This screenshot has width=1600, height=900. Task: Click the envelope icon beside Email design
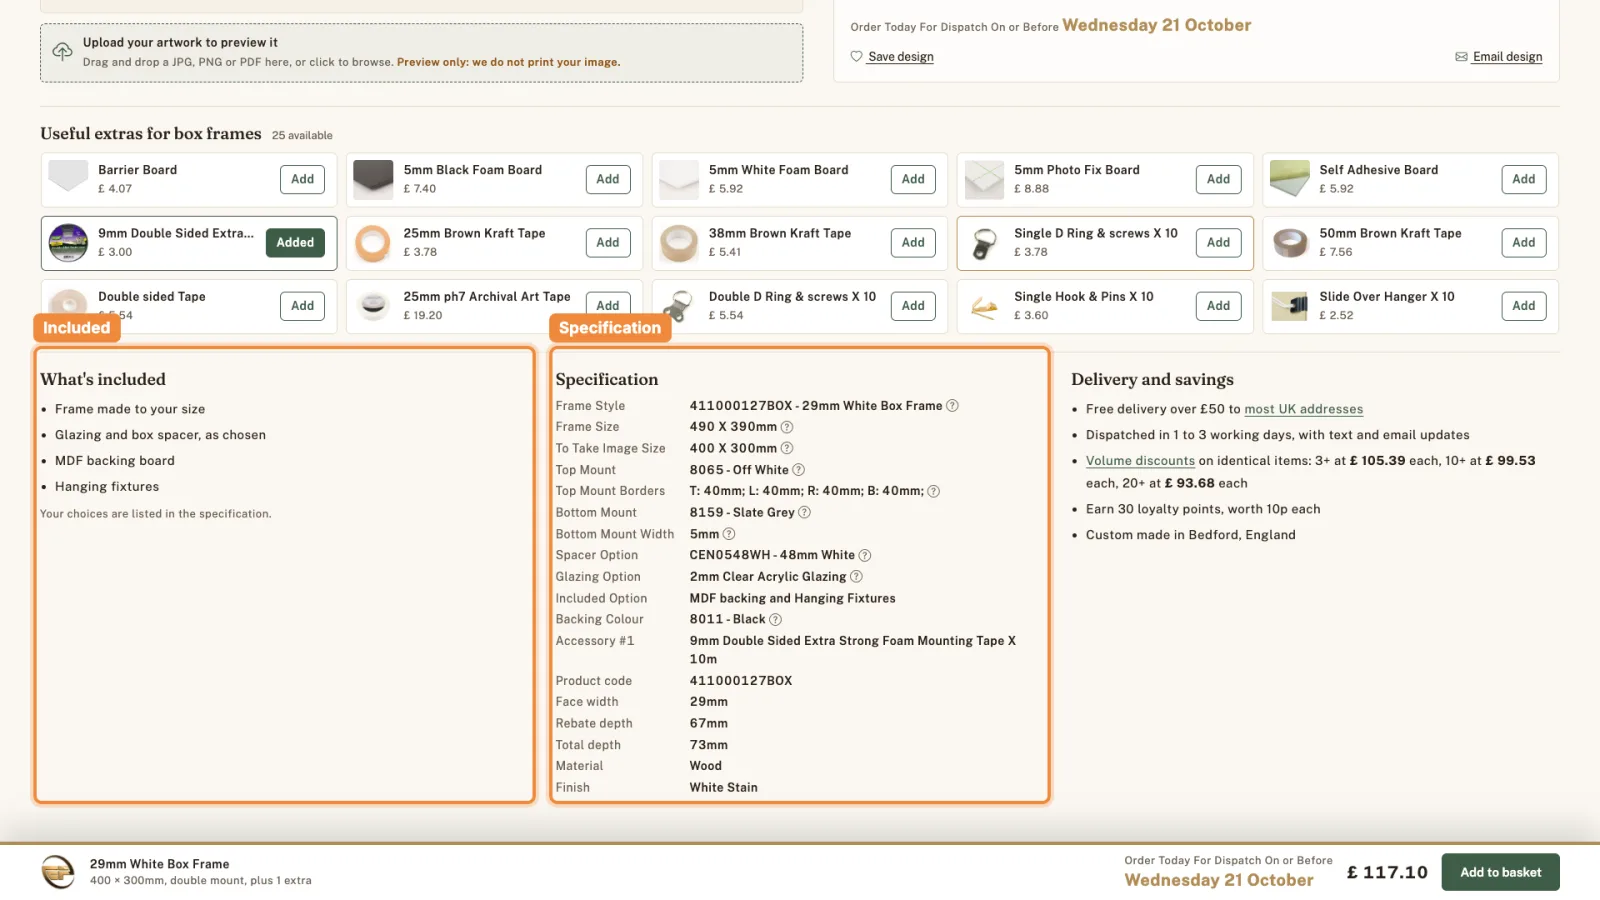pyautogui.click(x=1461, y=57)
